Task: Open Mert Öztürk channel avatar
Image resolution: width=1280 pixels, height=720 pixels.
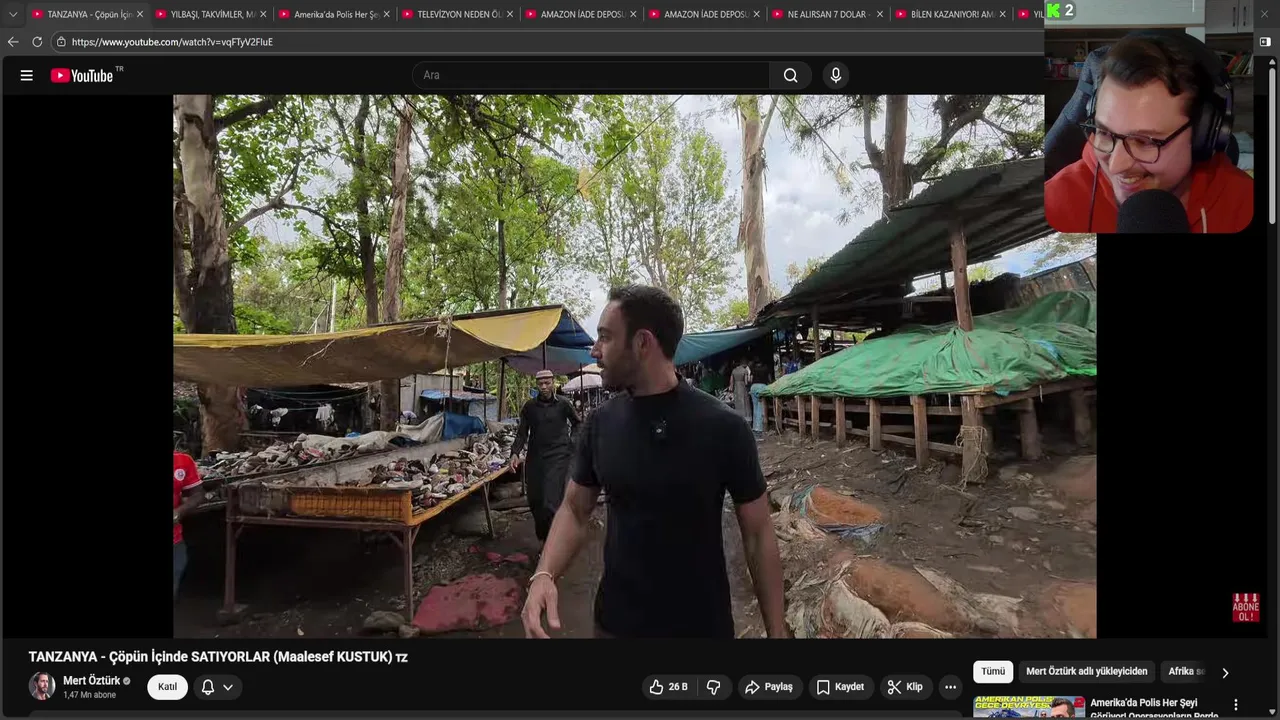Action: tap(42, 686)
